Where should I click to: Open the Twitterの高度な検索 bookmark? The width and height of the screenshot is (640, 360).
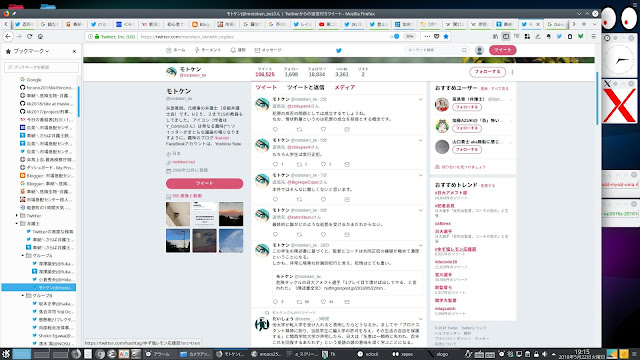[49, 231]
